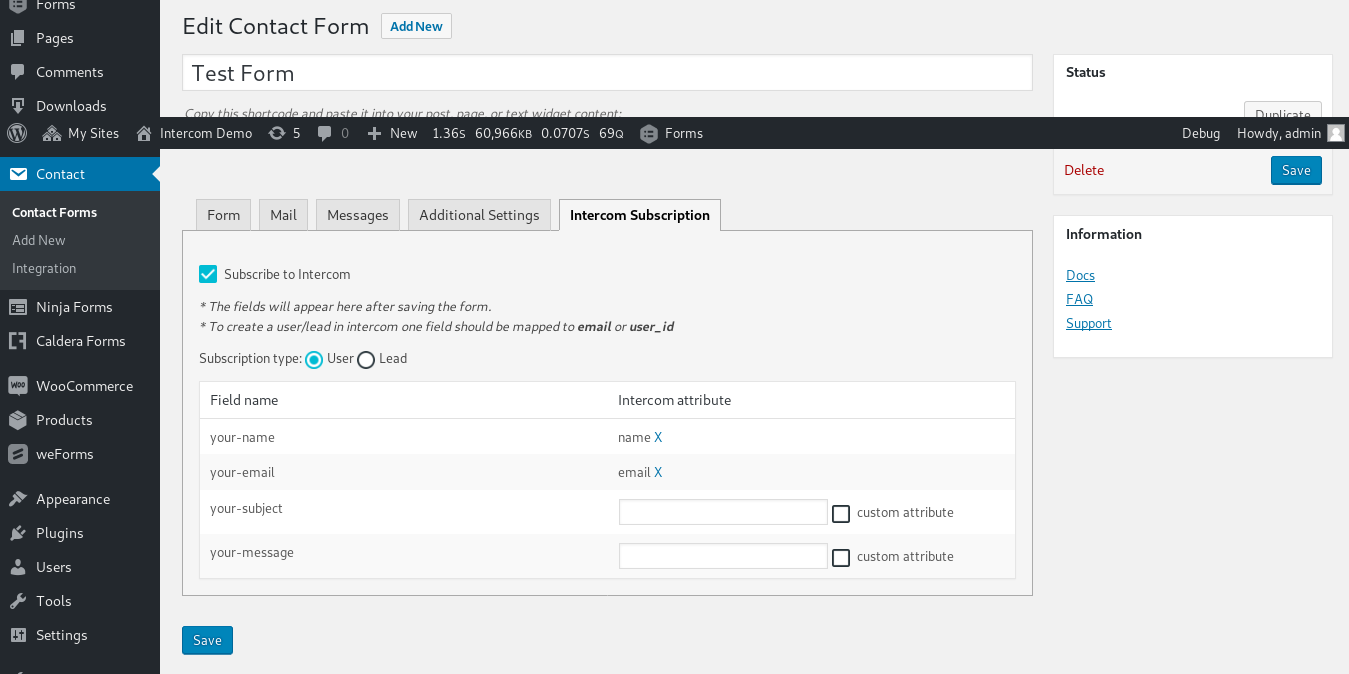The height and width of the screenshot is (674, 1349).
Task: Click the Forms icon in admin bar
Action: tap(649, 133)
